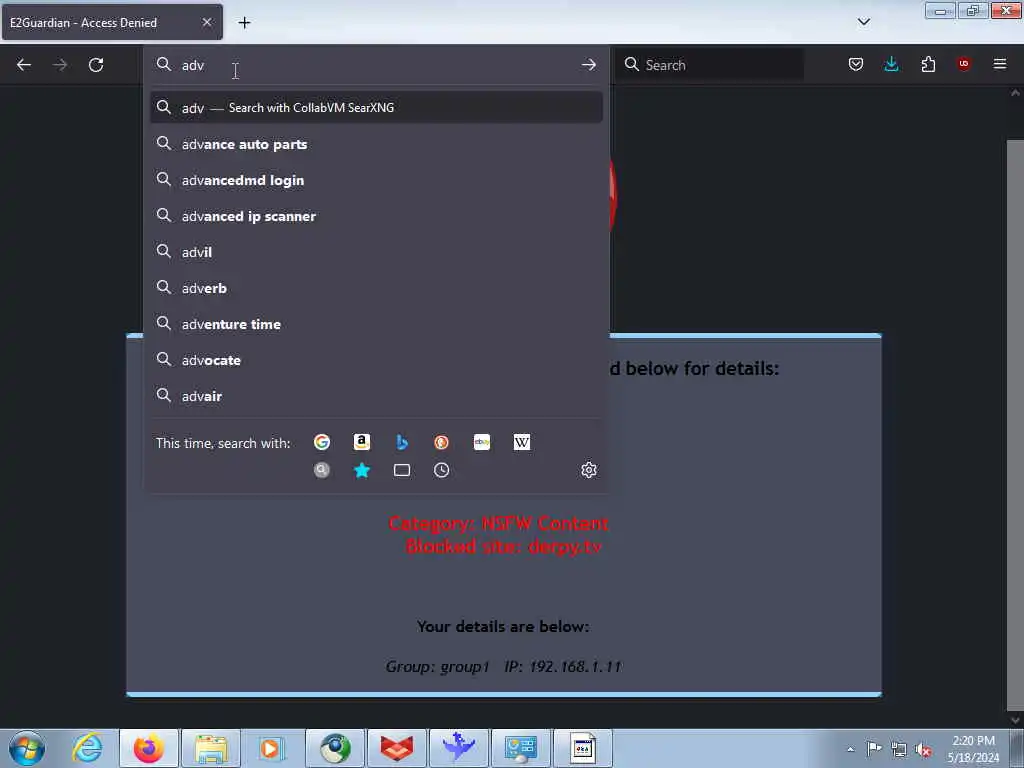Search history using the clock icon
This screenshot has height=768, width=1024.
pyautogui.click(x=441, y=470)
